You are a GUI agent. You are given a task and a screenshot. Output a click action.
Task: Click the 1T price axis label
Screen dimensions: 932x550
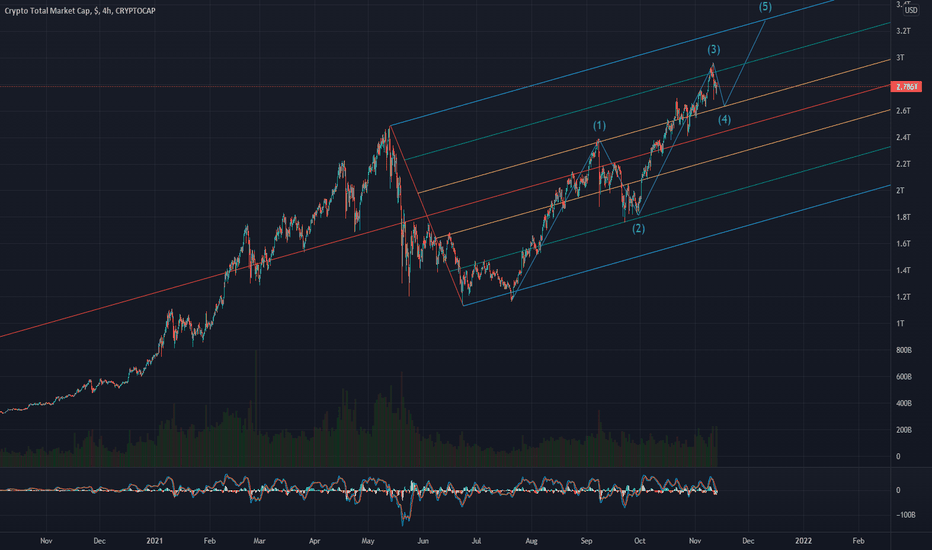900,323
